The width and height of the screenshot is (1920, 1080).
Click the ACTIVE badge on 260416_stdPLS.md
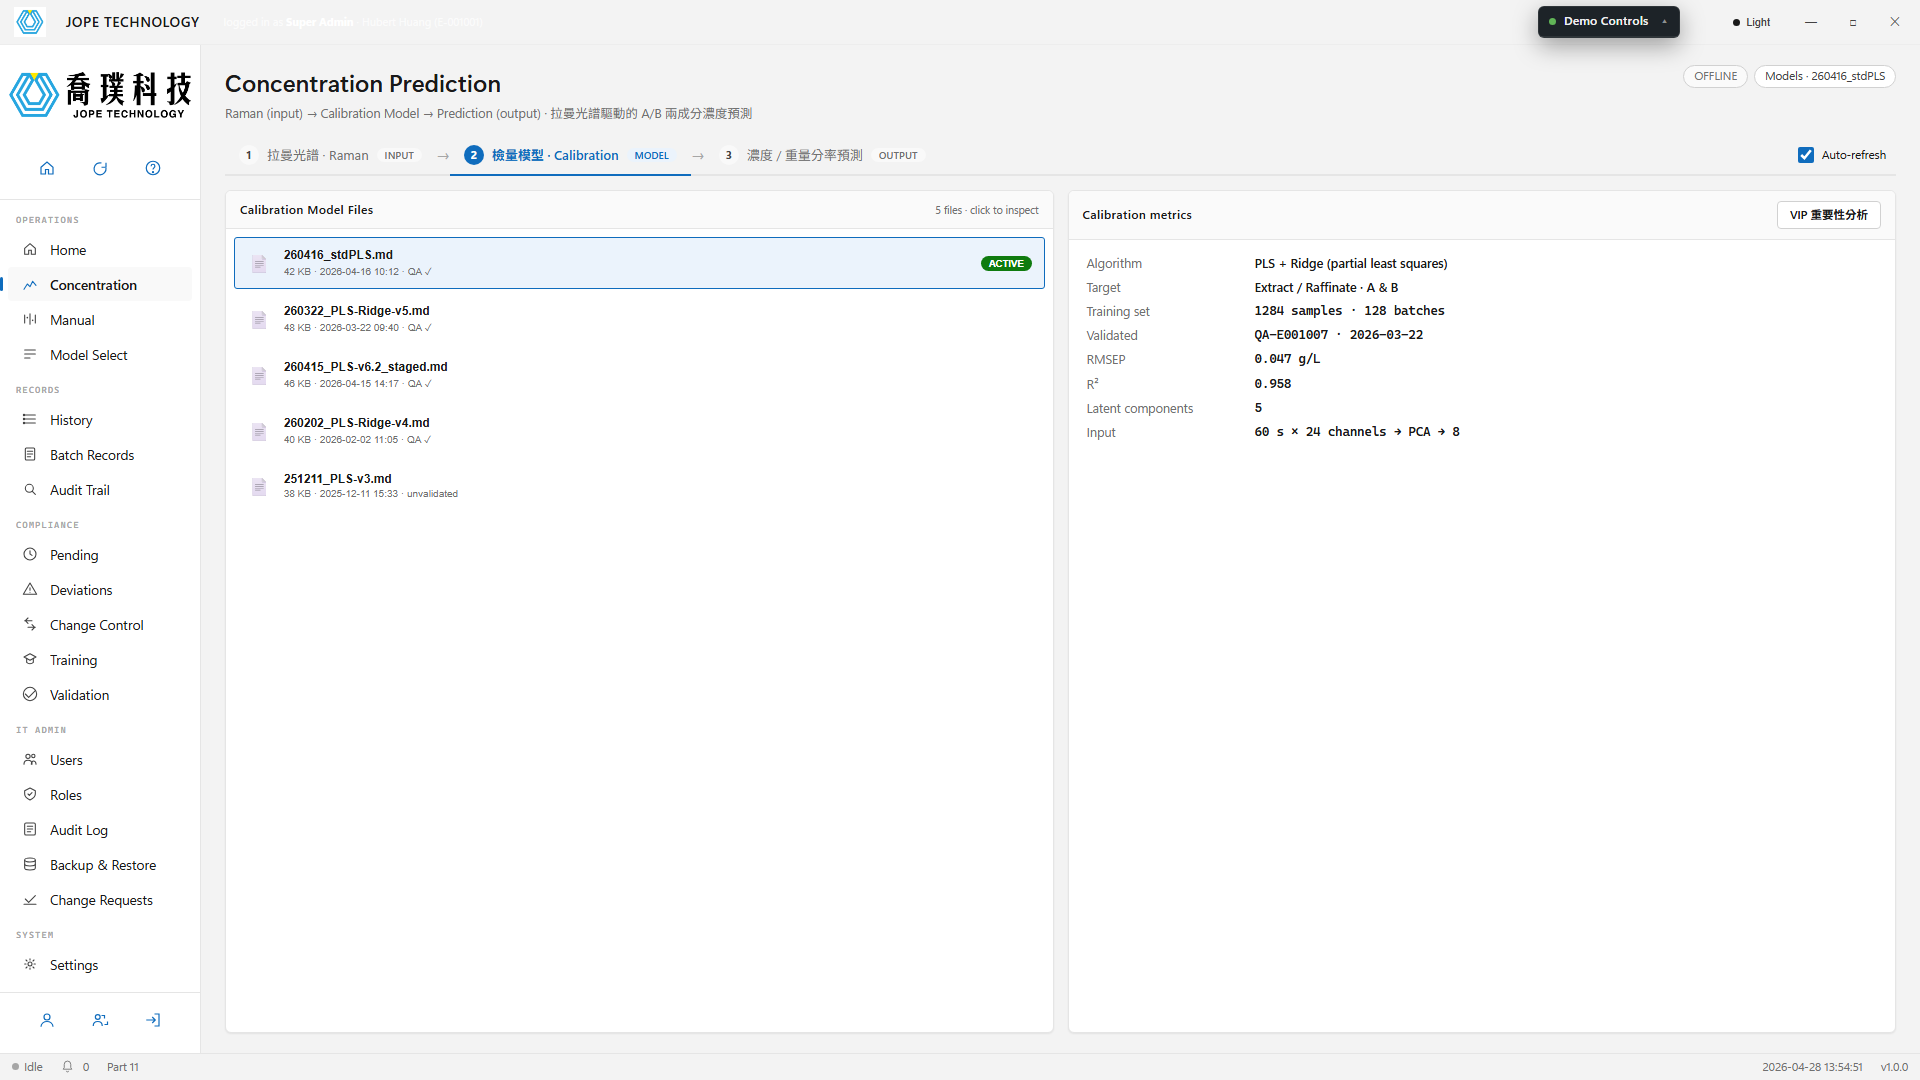click(x=1006, y=264)
